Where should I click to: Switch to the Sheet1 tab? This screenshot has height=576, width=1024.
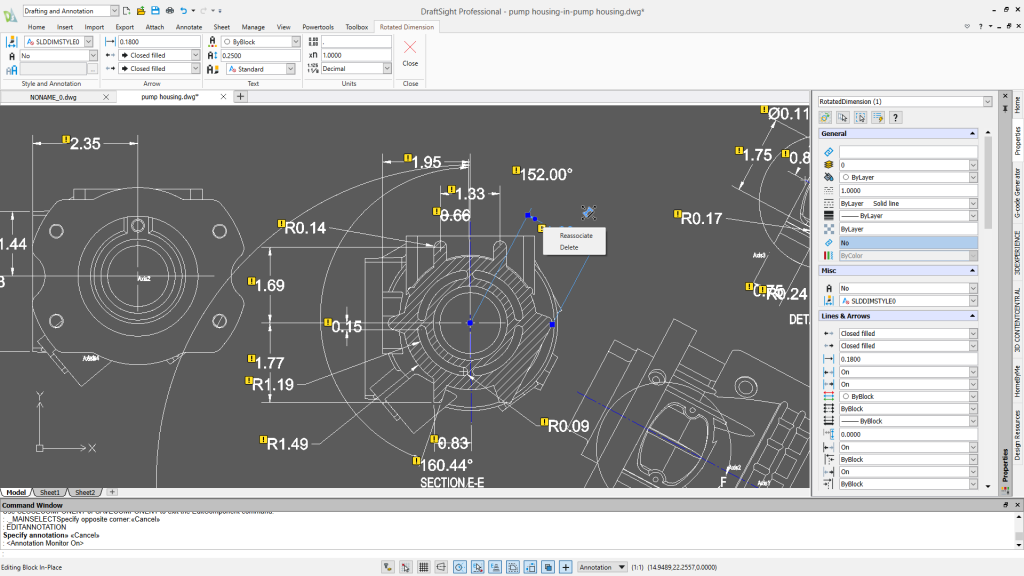[x=48, y=492]
